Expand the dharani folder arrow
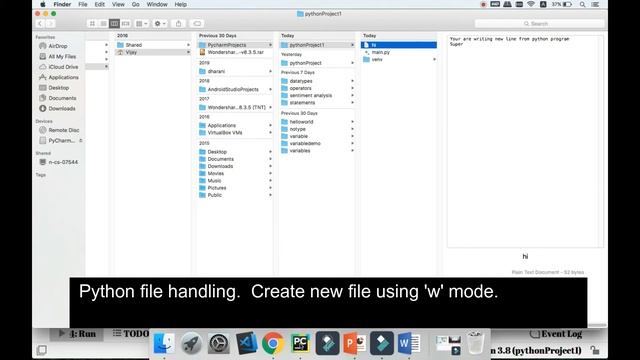The width and height of the screenshot is (640, 360). pos(270,71)
